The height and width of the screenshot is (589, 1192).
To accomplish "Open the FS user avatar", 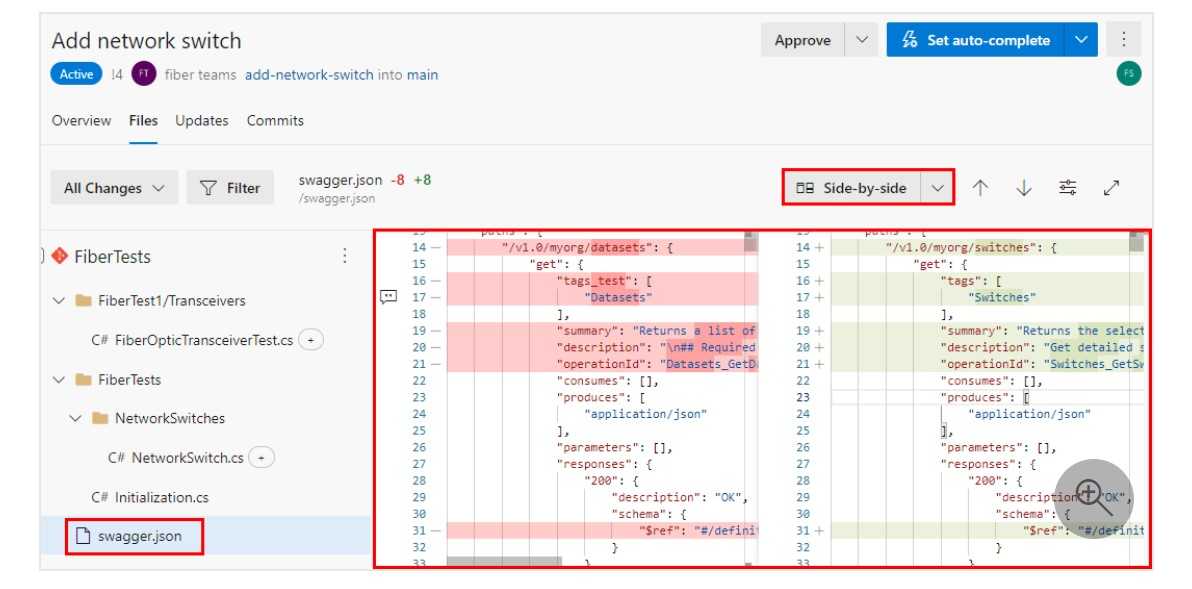I will click(x=1129, y=74).
